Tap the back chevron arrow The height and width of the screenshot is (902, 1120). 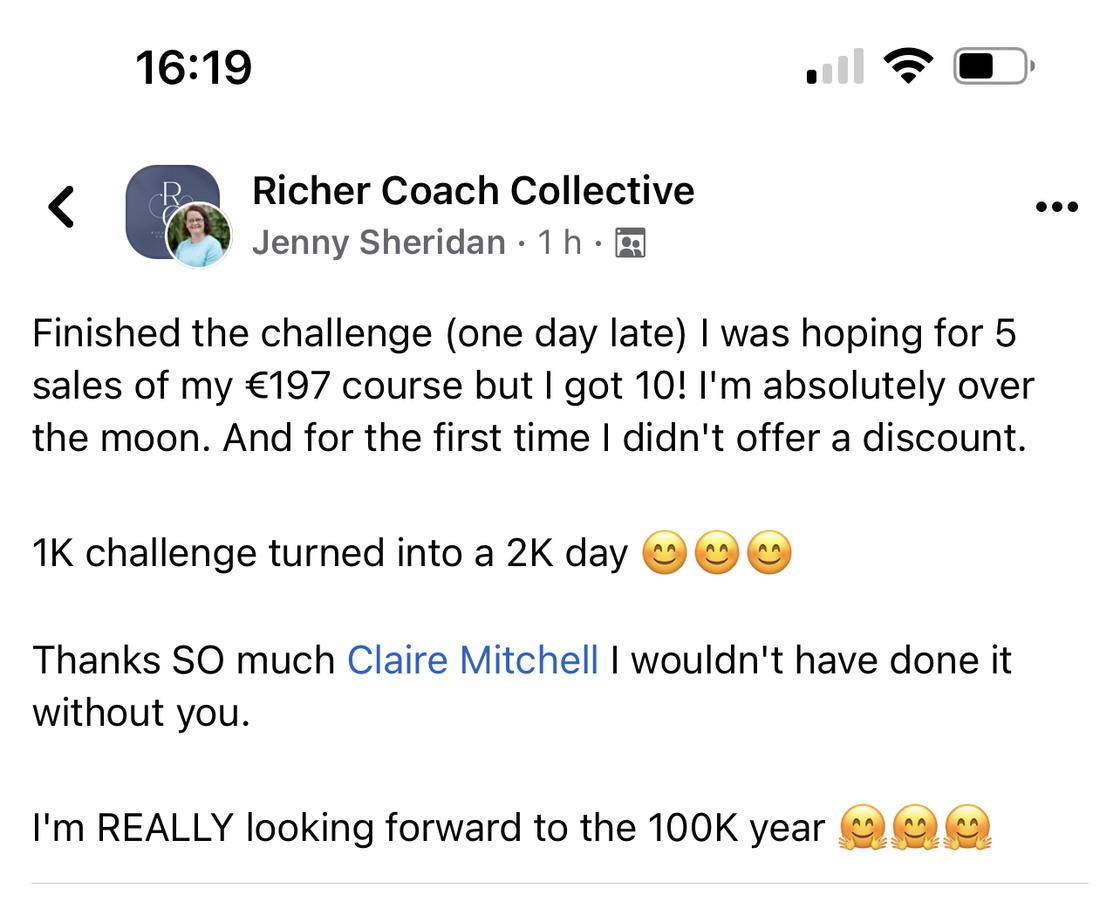(x=62, y=207)
